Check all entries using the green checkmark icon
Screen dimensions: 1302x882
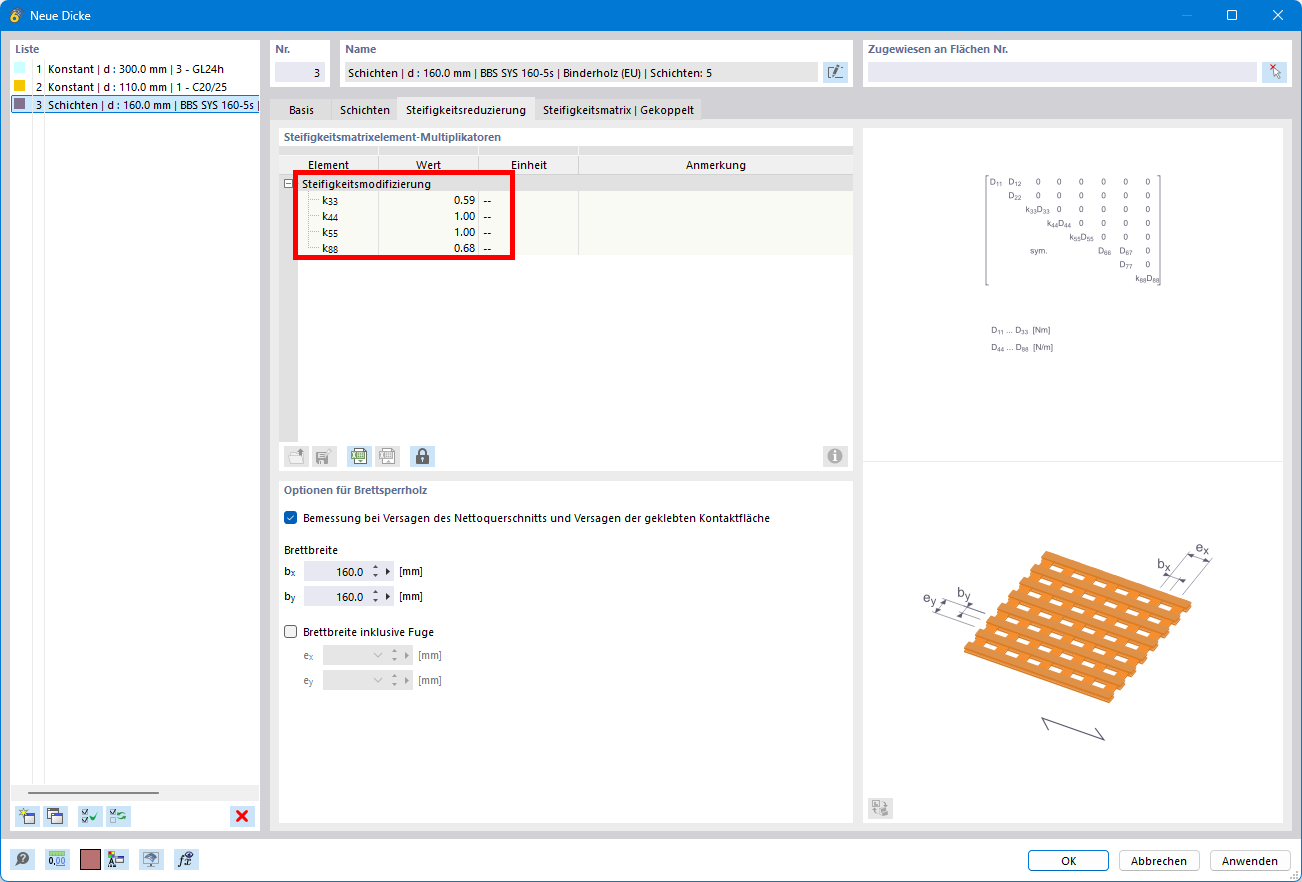(89, 816)
